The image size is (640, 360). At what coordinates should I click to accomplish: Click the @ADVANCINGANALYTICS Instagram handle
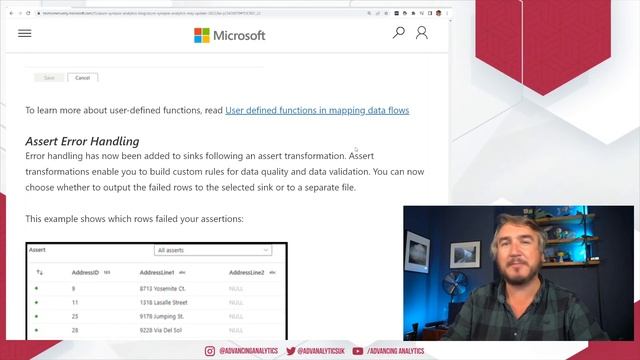point(249,351)
